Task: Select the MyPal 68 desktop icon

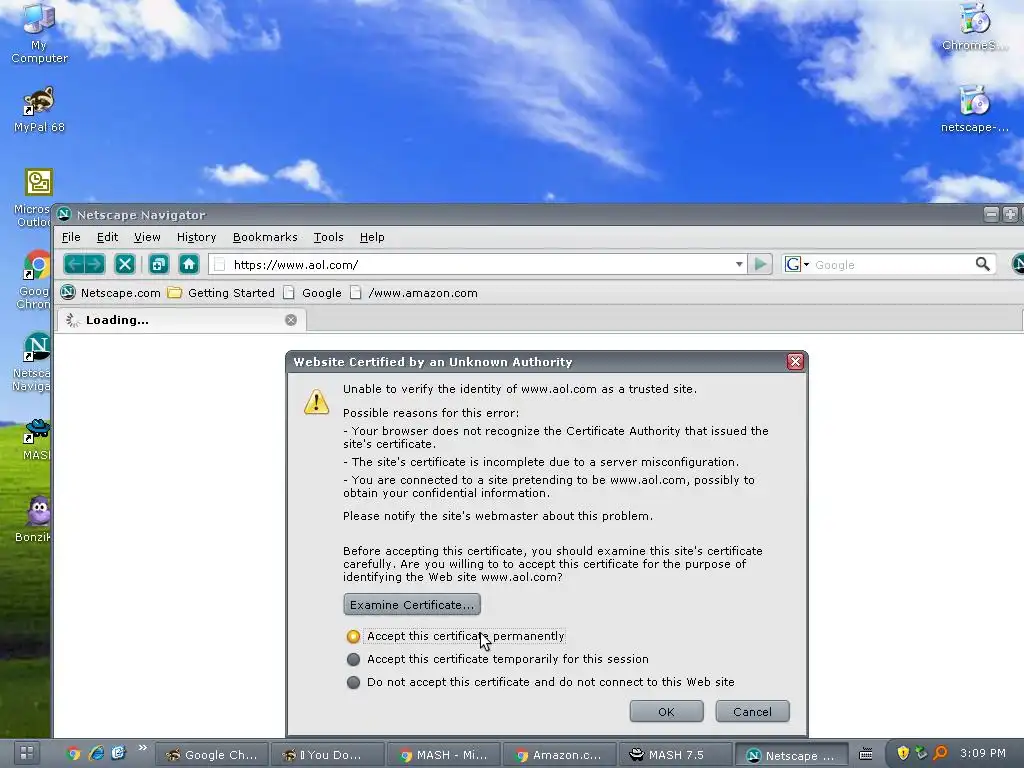Action: (39, 110)
